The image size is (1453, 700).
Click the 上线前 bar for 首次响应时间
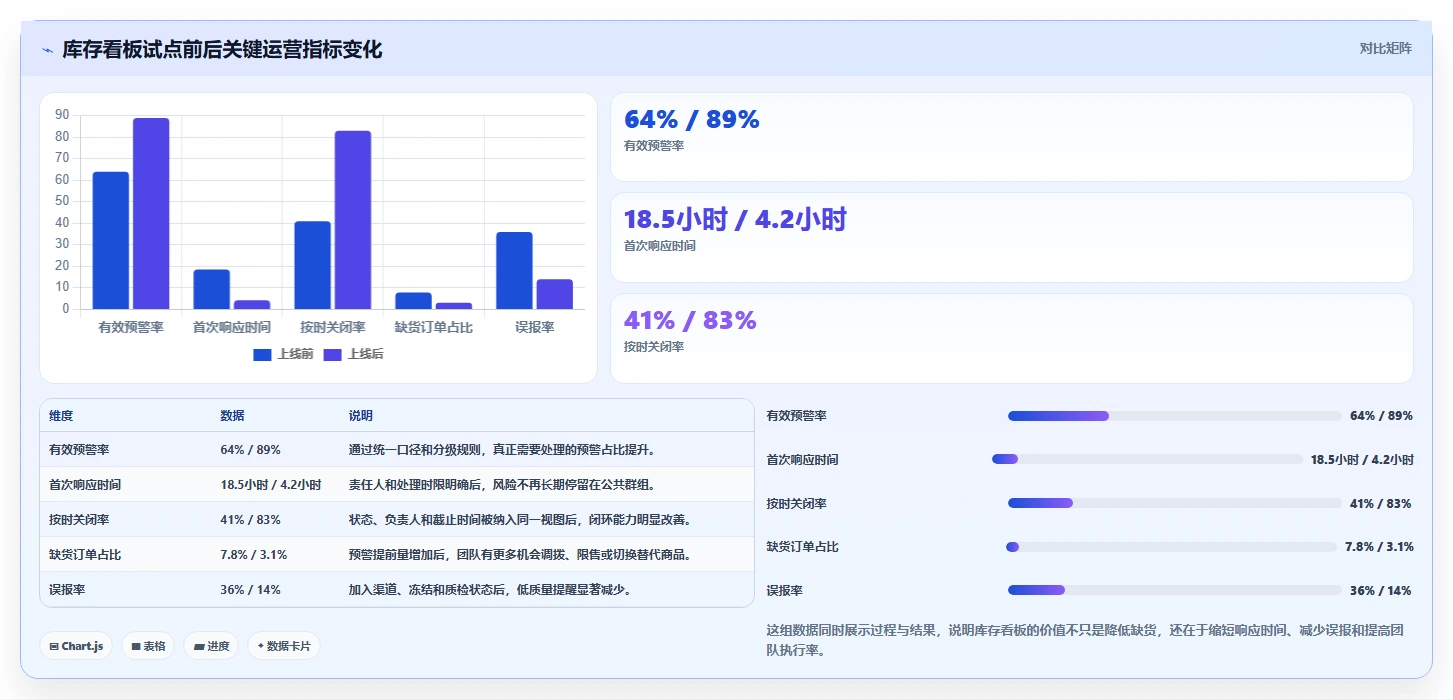point(212,289)
